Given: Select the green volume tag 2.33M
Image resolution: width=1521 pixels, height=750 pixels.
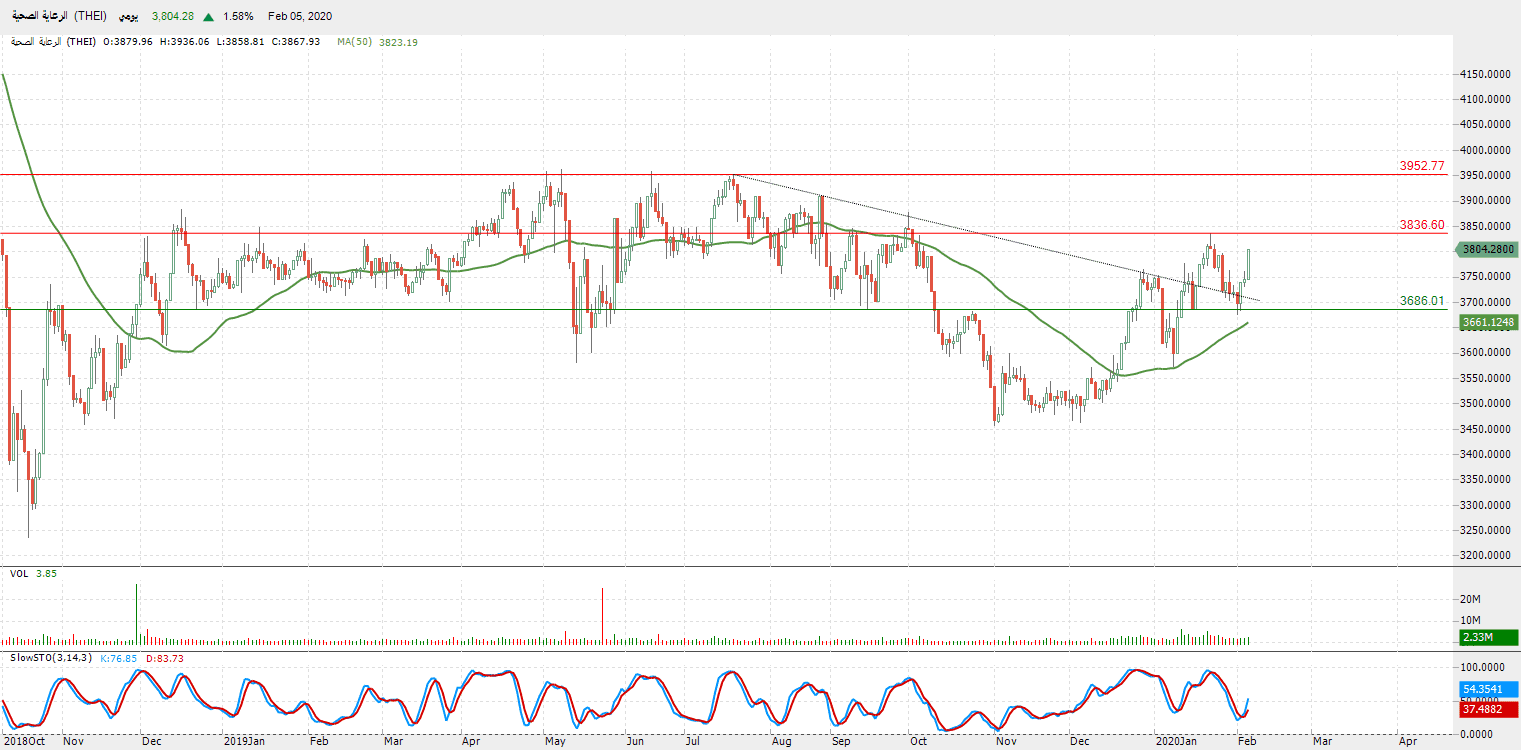Looking at the screenshot, I should coord(1489,637).
